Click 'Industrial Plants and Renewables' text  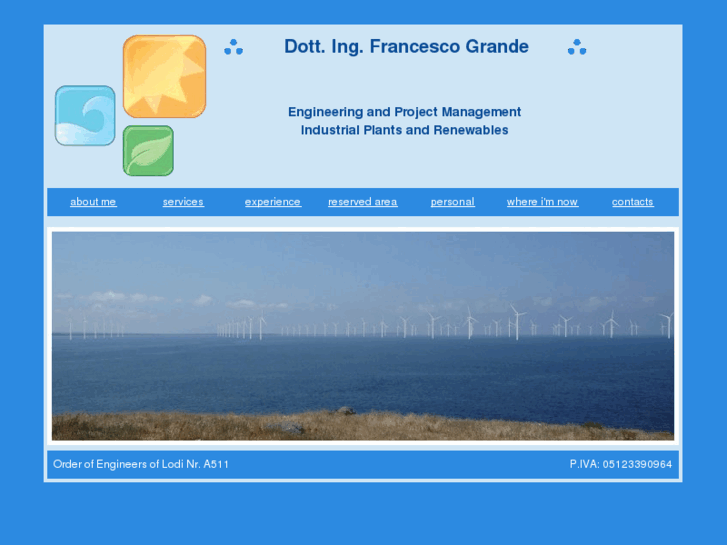coord(404,130)
